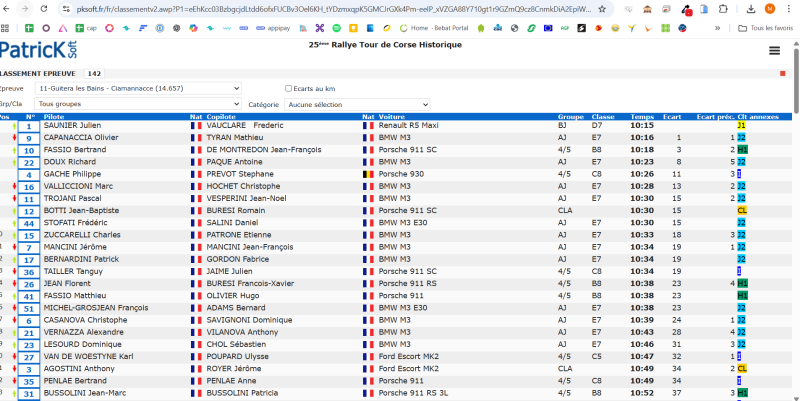Click the green H1 badge for Fassio Bertrand
Screen dimensions: 800x401
coord(742,149)
